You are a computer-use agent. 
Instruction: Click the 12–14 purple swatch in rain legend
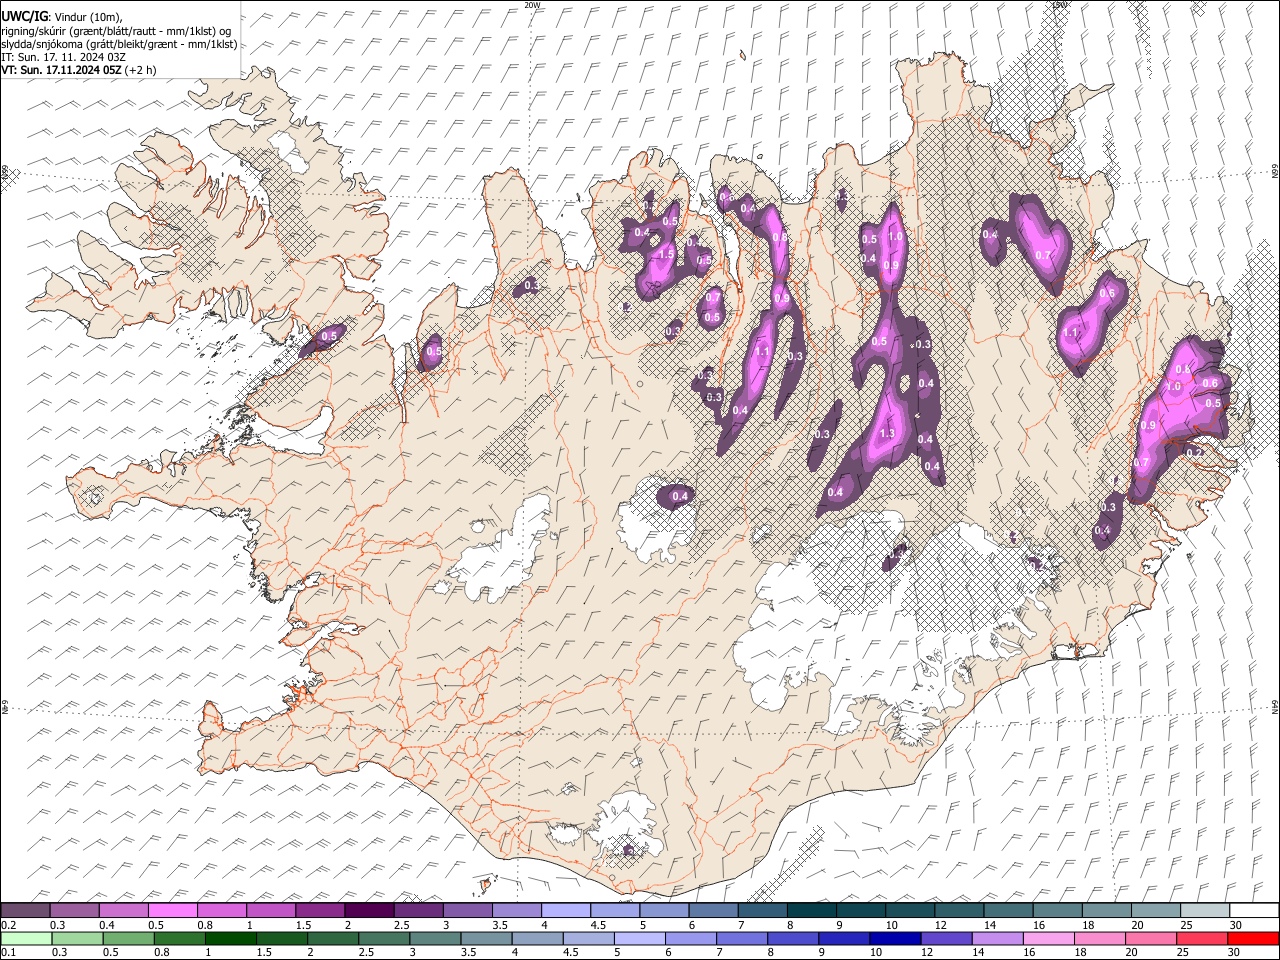pos(946,938)
